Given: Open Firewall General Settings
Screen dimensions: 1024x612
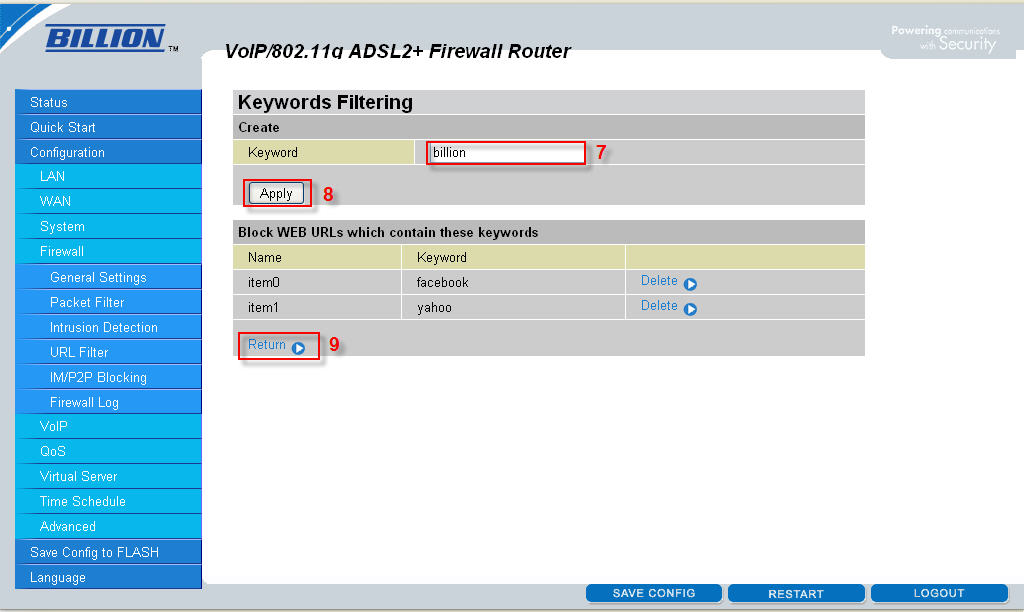Looking at the screenshot, I should (x=108, y=277).
